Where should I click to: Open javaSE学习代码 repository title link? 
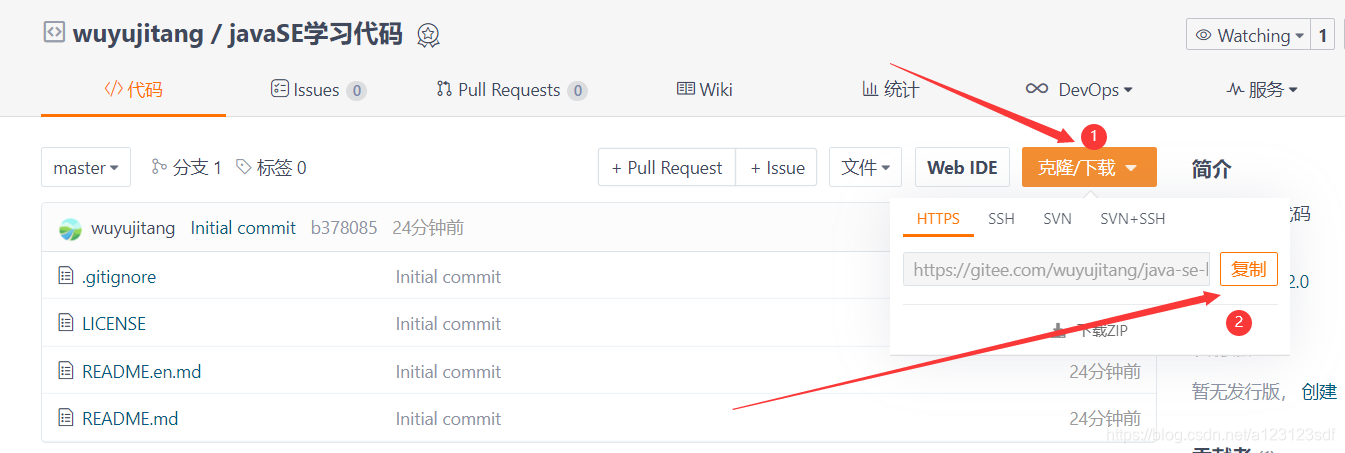tap(315, 34)
